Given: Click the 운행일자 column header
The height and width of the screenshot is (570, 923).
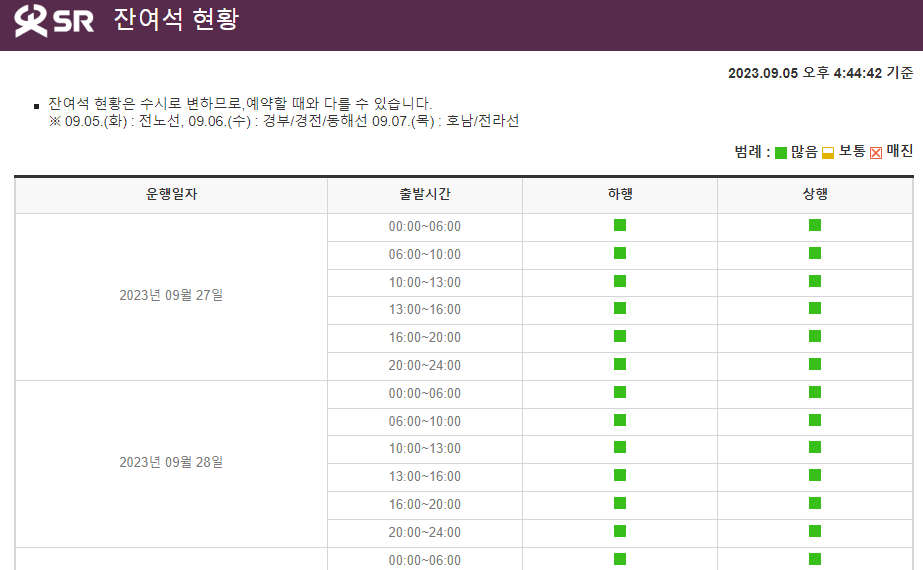Looking at the screenshot, I should 171,194.
